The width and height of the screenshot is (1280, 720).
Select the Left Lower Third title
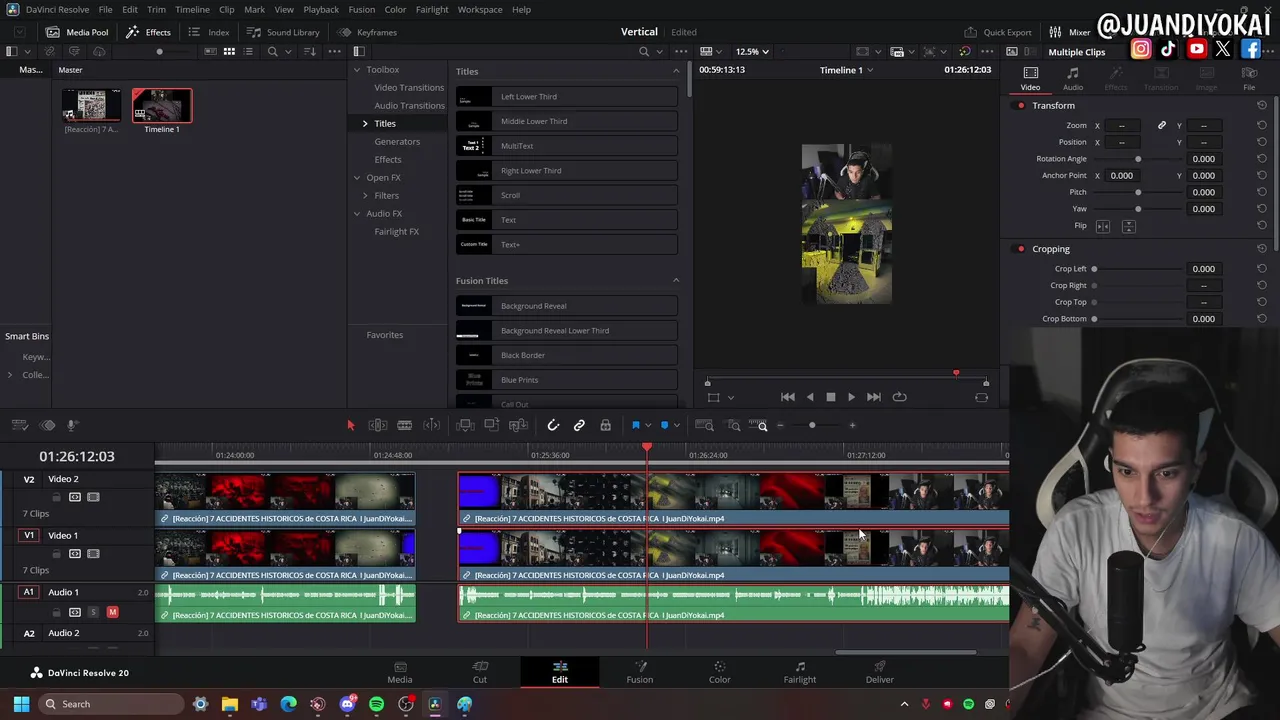pyautogui.click(x=566, y=97)
